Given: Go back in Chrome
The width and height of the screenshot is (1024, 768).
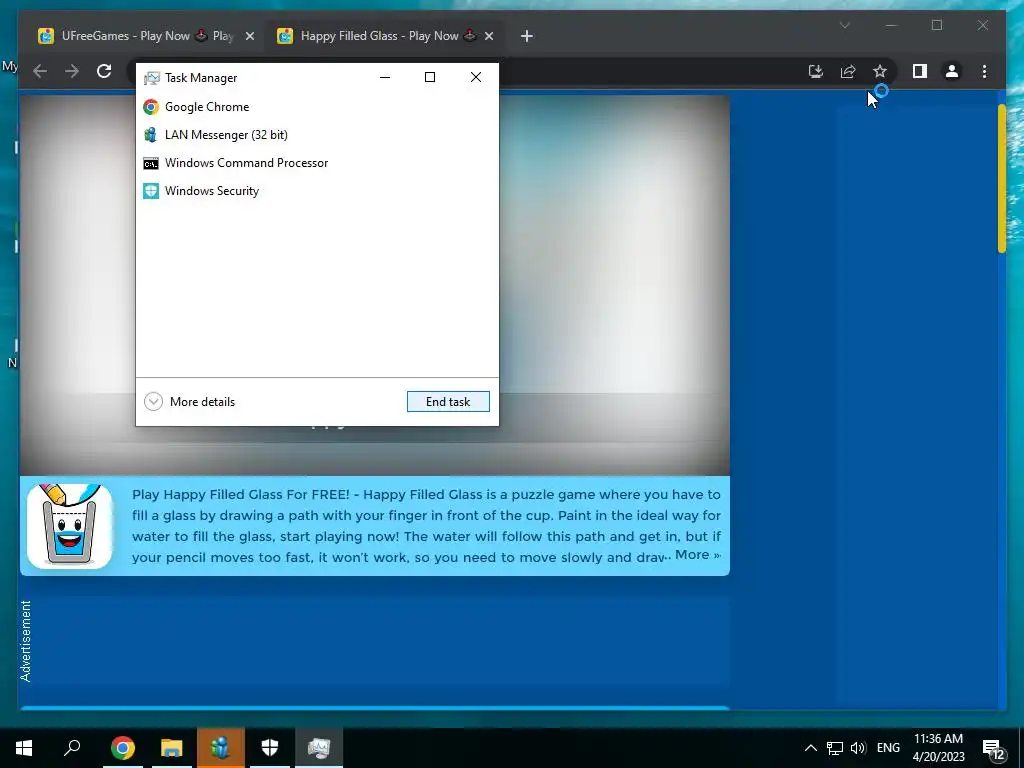Looking at the screenshot, I should coord(40,71).
